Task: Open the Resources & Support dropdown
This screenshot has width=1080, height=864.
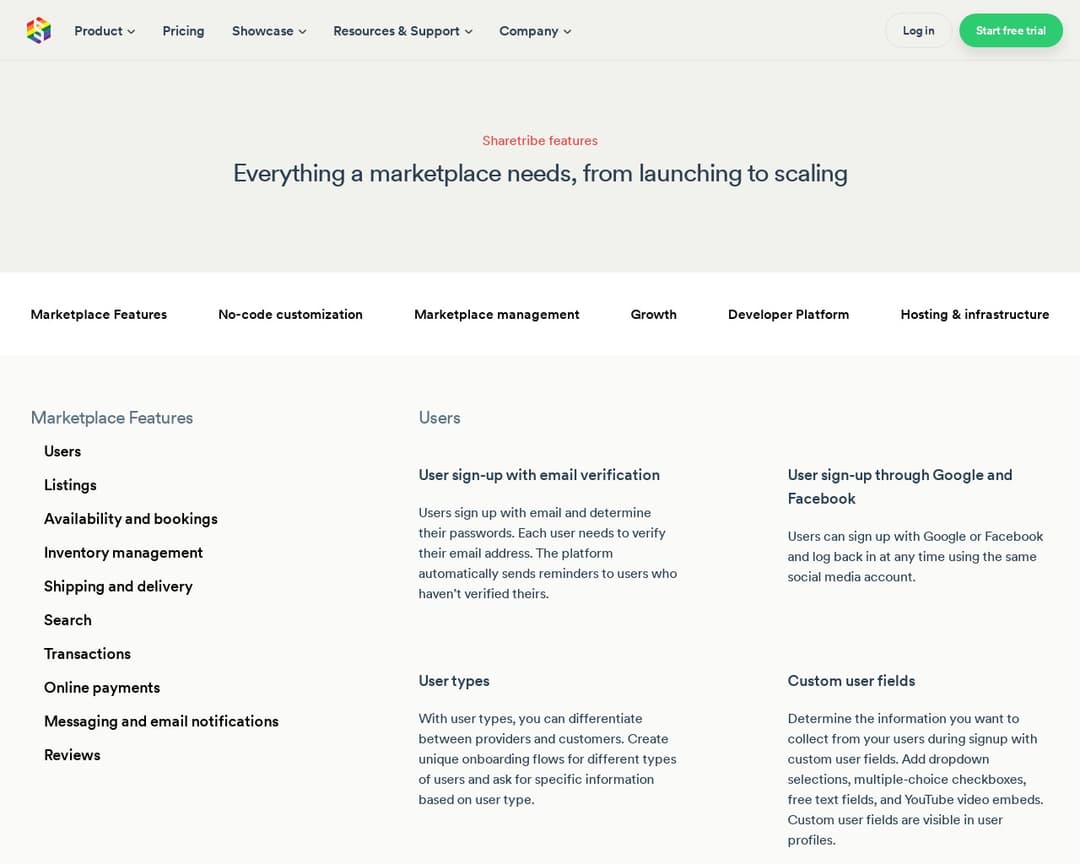Action: coord(403,31)
